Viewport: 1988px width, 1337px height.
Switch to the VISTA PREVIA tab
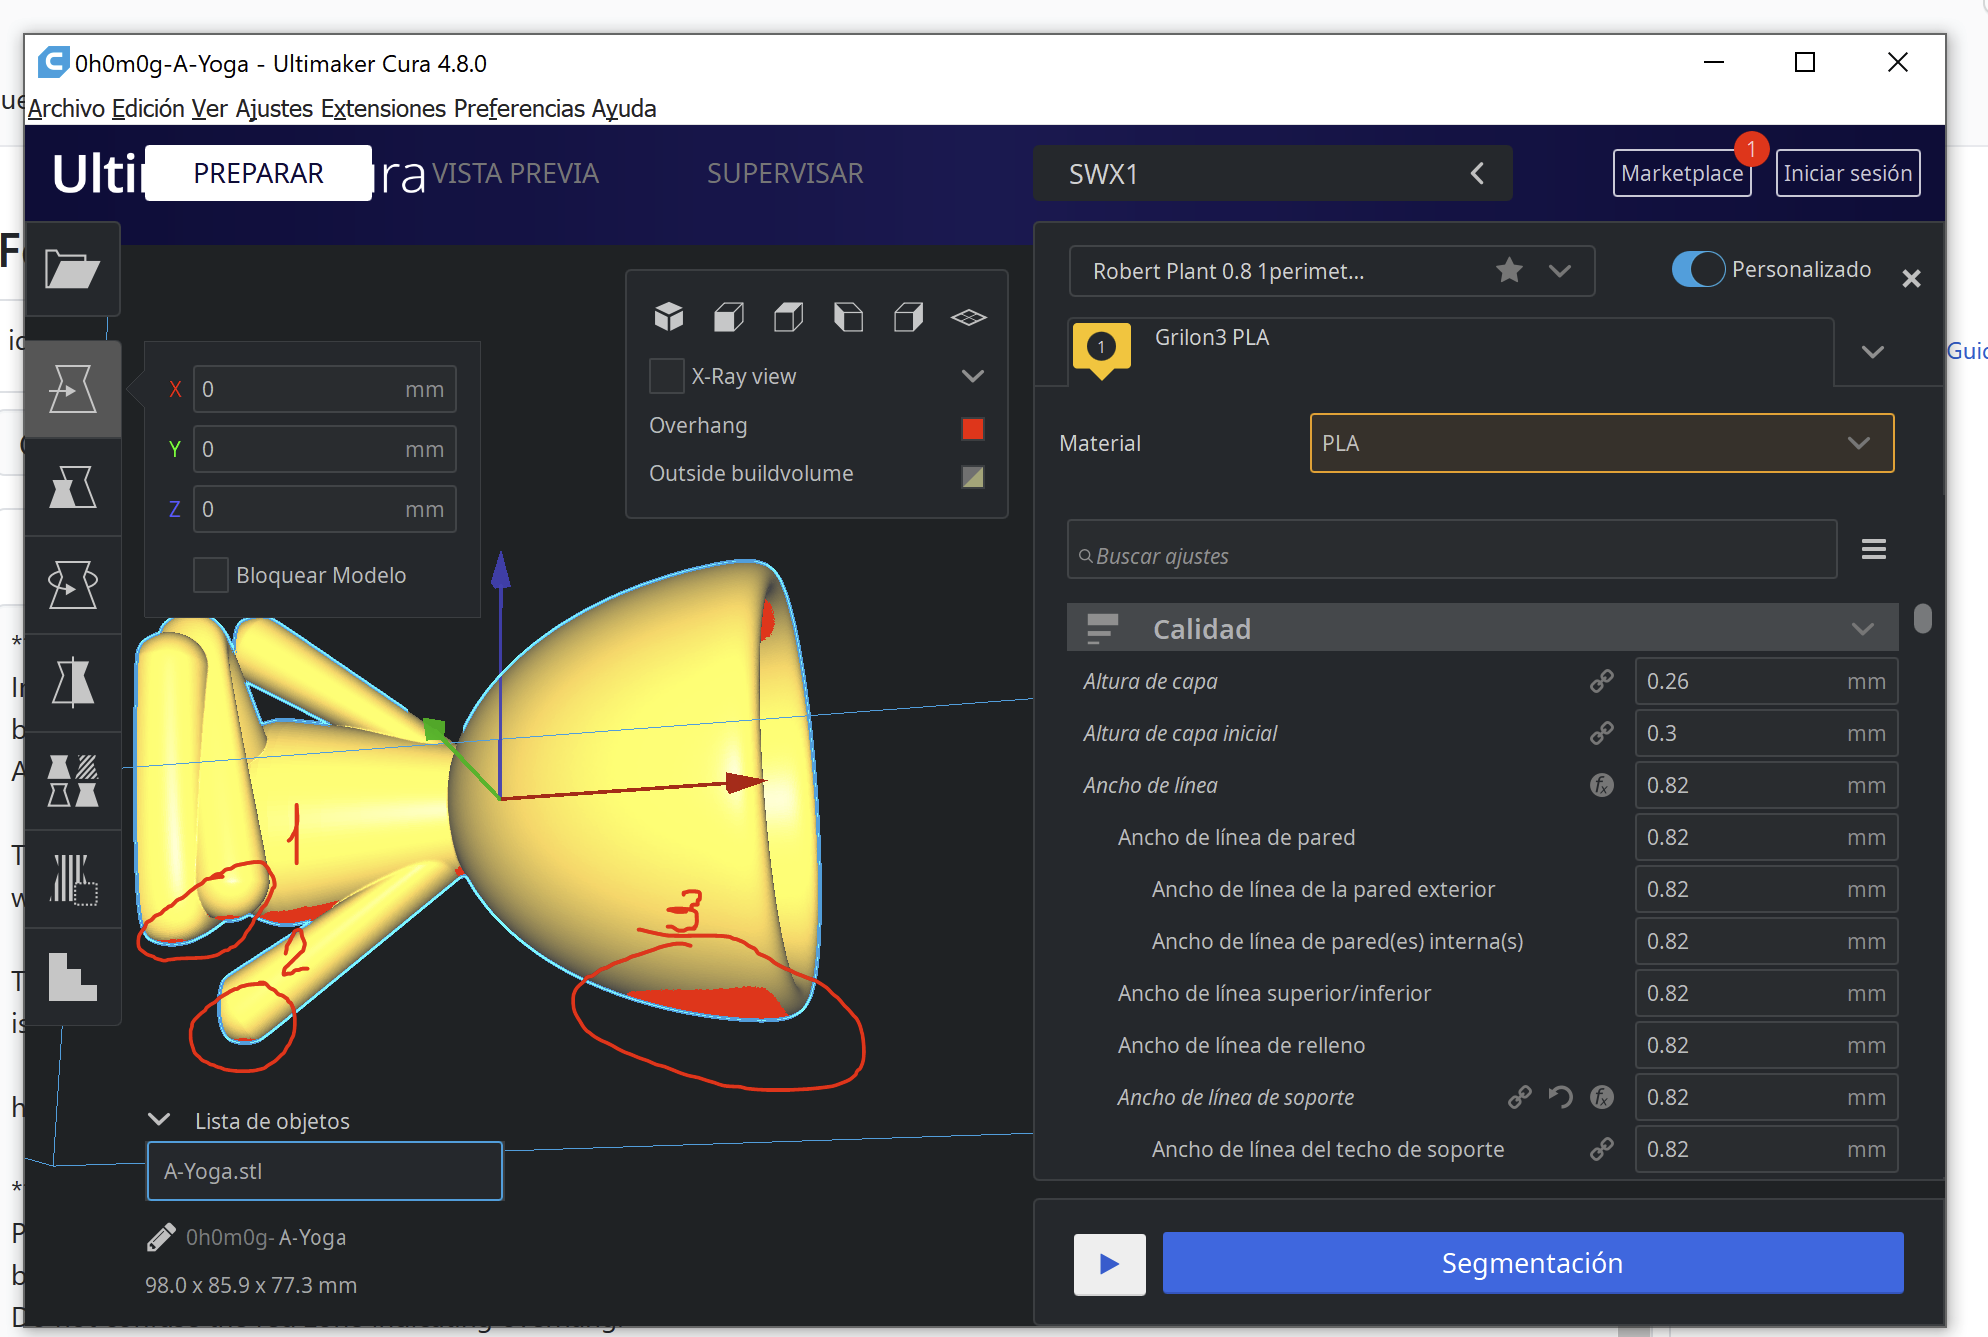[x=515, y=173]
